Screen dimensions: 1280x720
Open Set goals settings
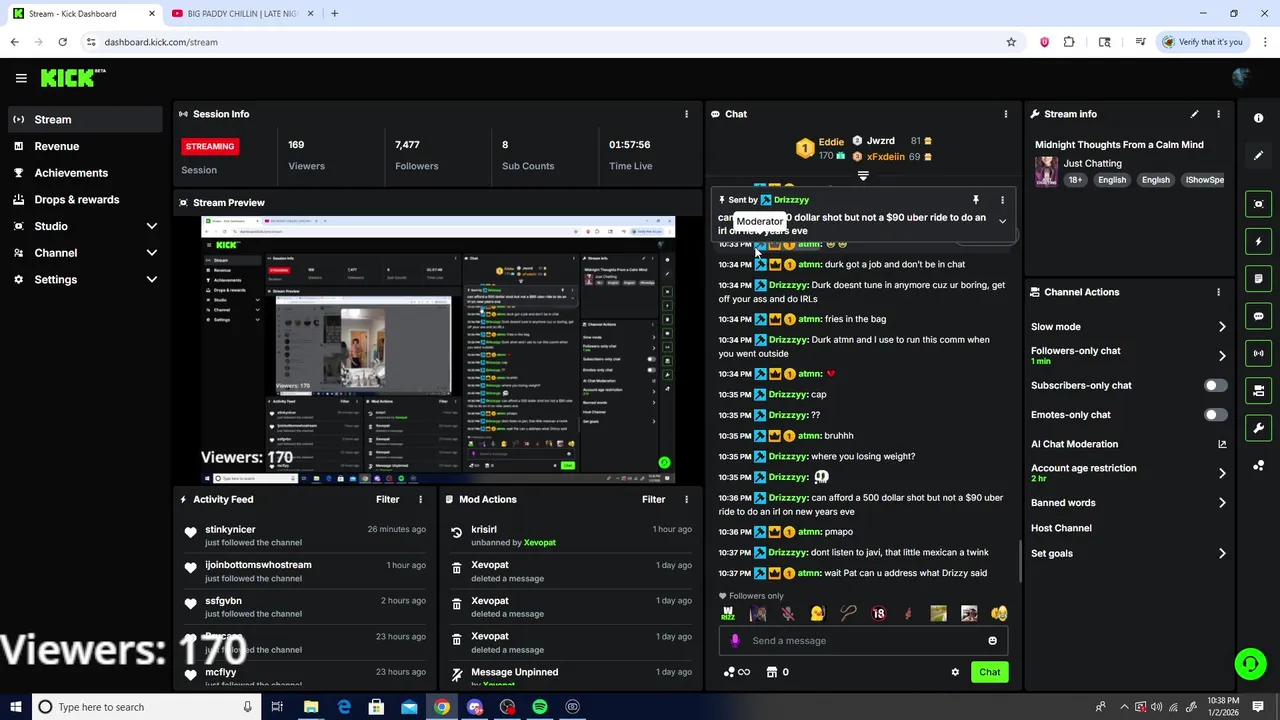(1128, 553)
